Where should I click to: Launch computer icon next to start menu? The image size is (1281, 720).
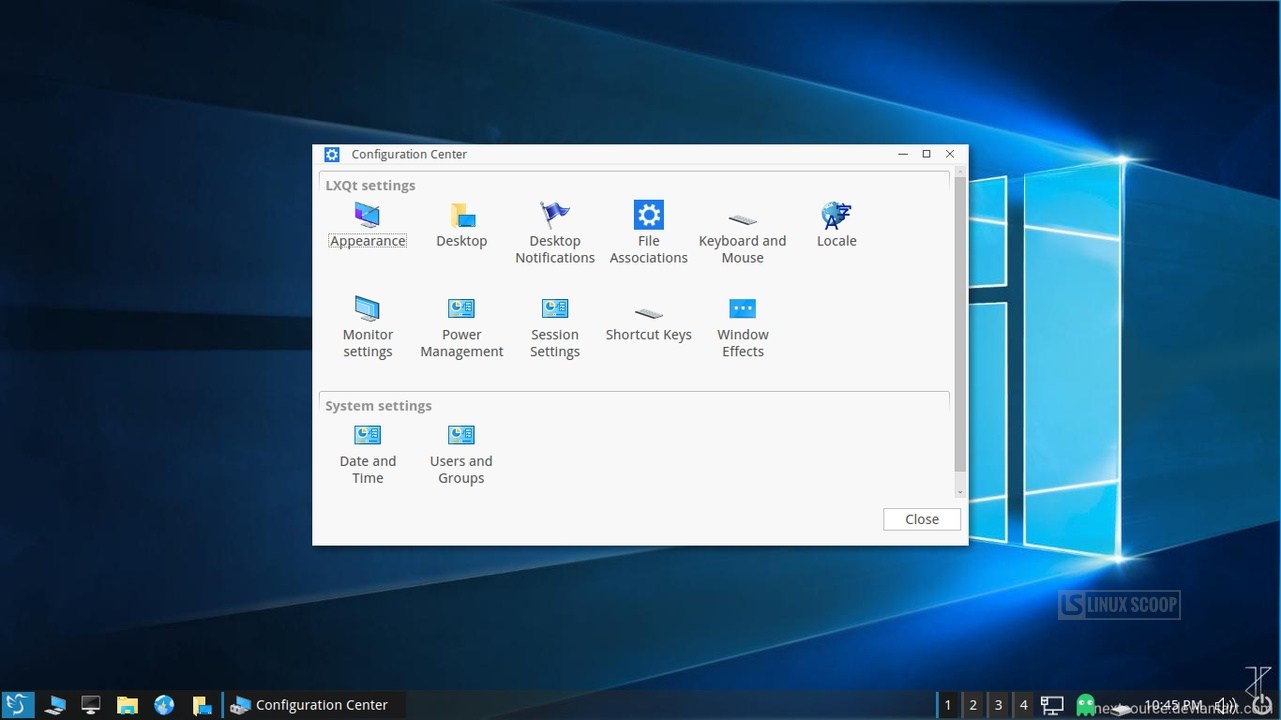[x=55, y=705]
